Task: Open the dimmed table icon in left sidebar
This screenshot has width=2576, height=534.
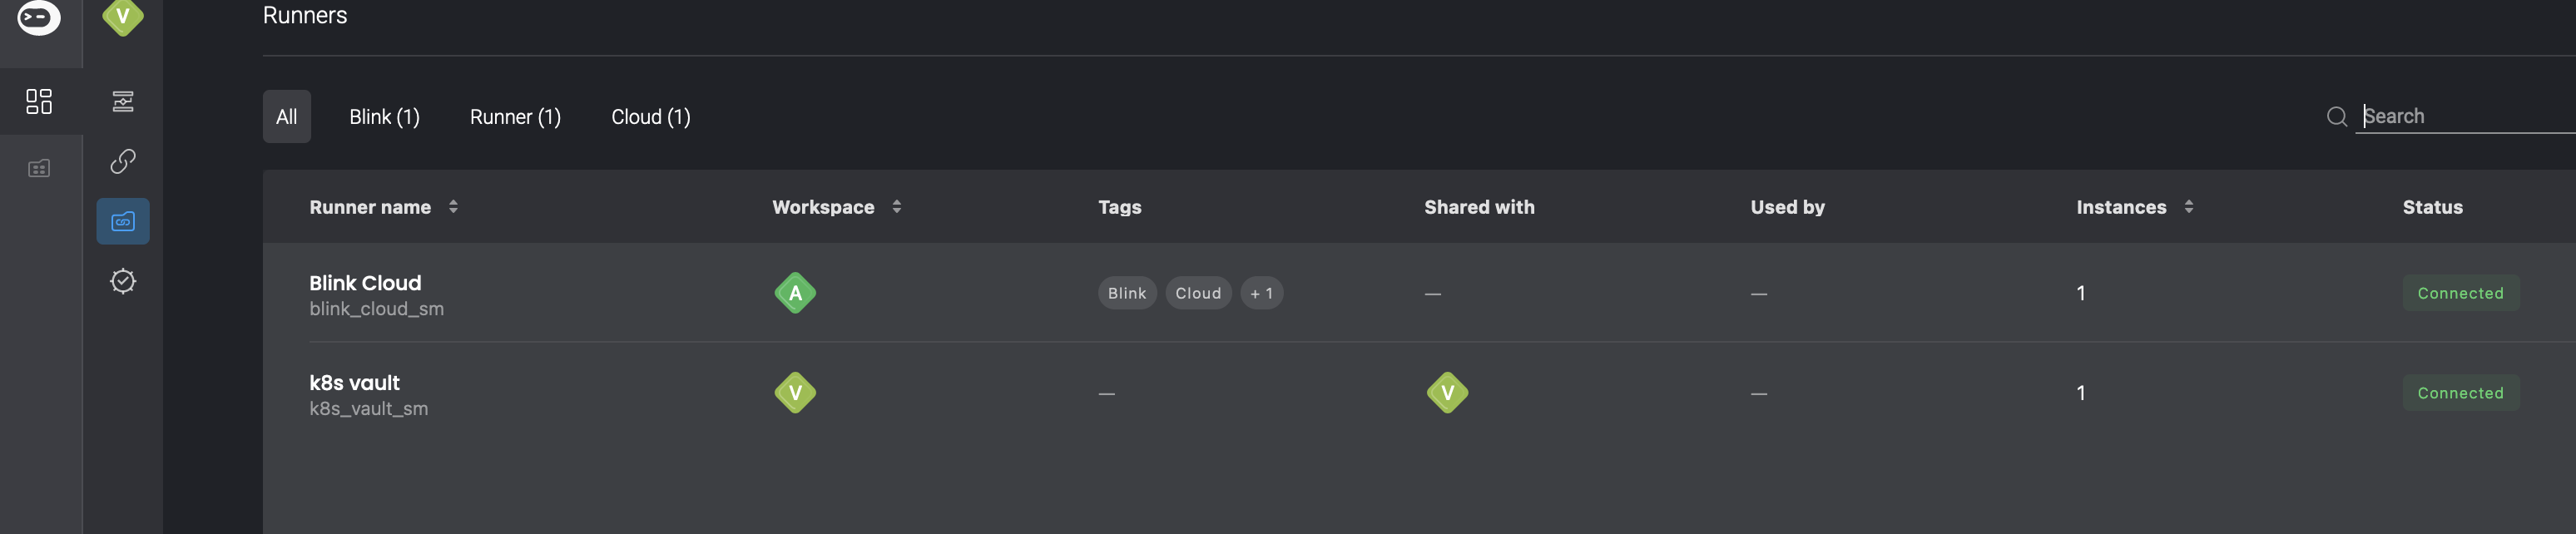Action: coord(39,168)
